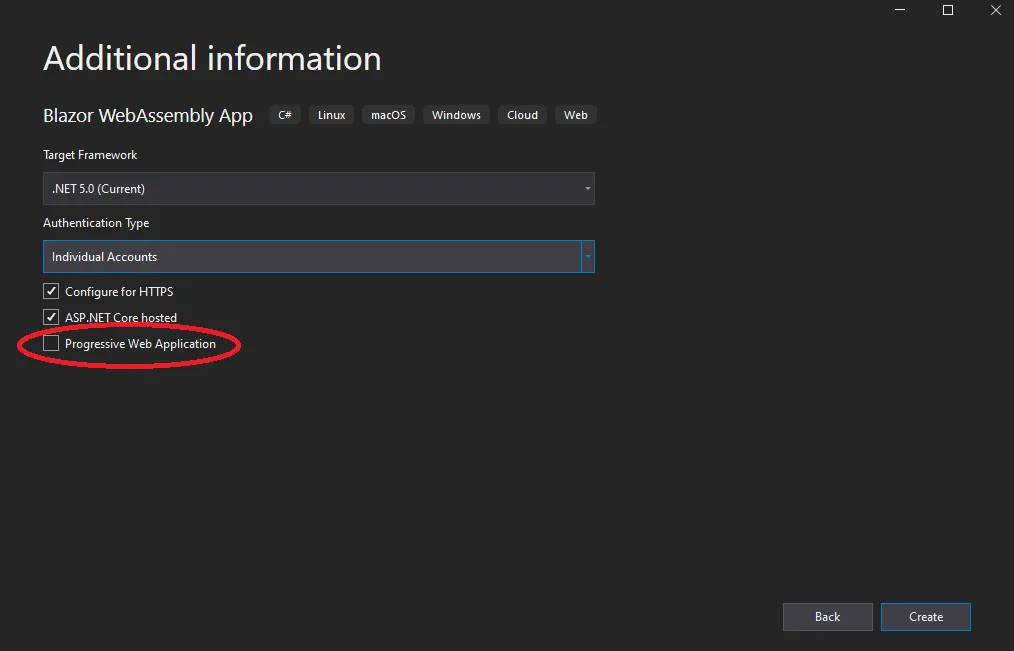Go Back to previous step
Viewport: 1014px width, 651px height.
click(x=828, y=617)
